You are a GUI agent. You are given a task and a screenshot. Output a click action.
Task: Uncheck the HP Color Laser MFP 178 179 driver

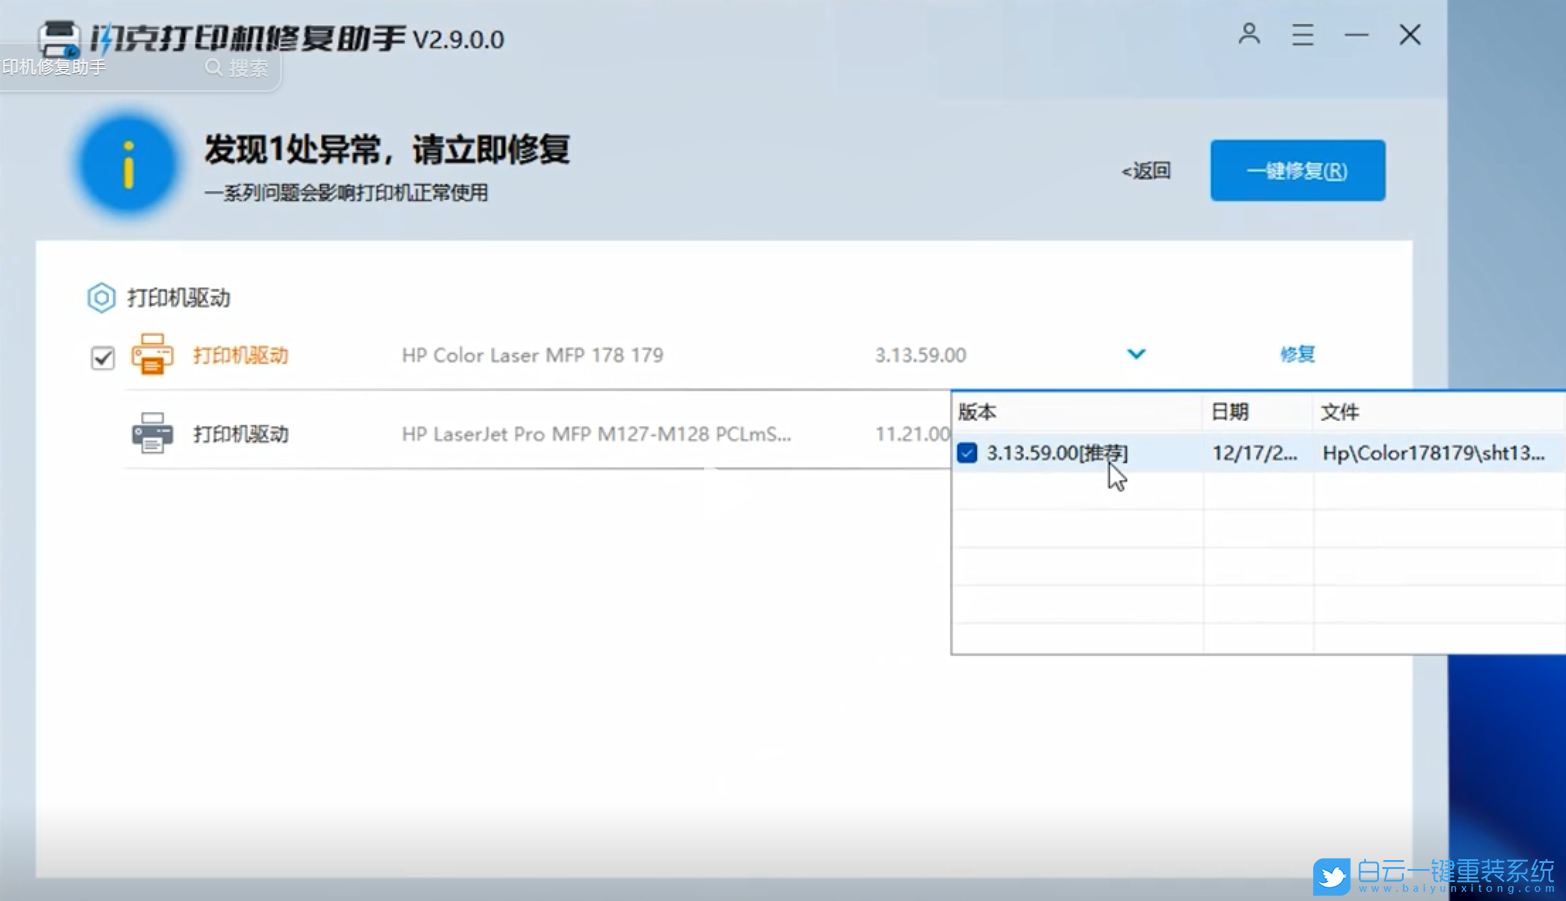pos(101,357)
